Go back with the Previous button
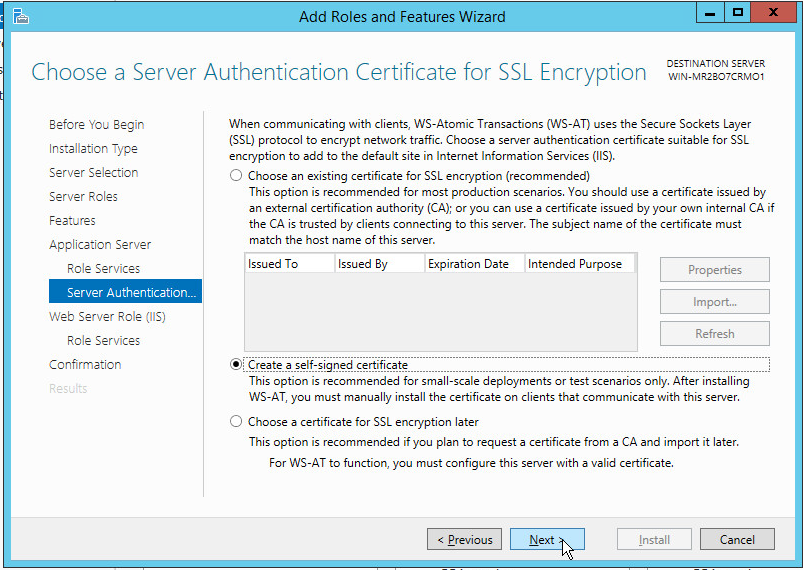 [x=465, y=540]
